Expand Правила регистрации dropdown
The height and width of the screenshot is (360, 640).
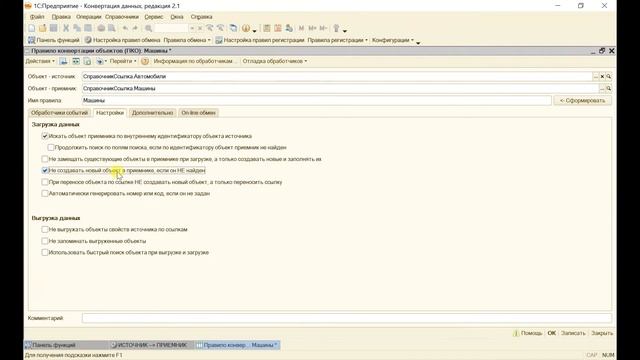click(338, 40)
